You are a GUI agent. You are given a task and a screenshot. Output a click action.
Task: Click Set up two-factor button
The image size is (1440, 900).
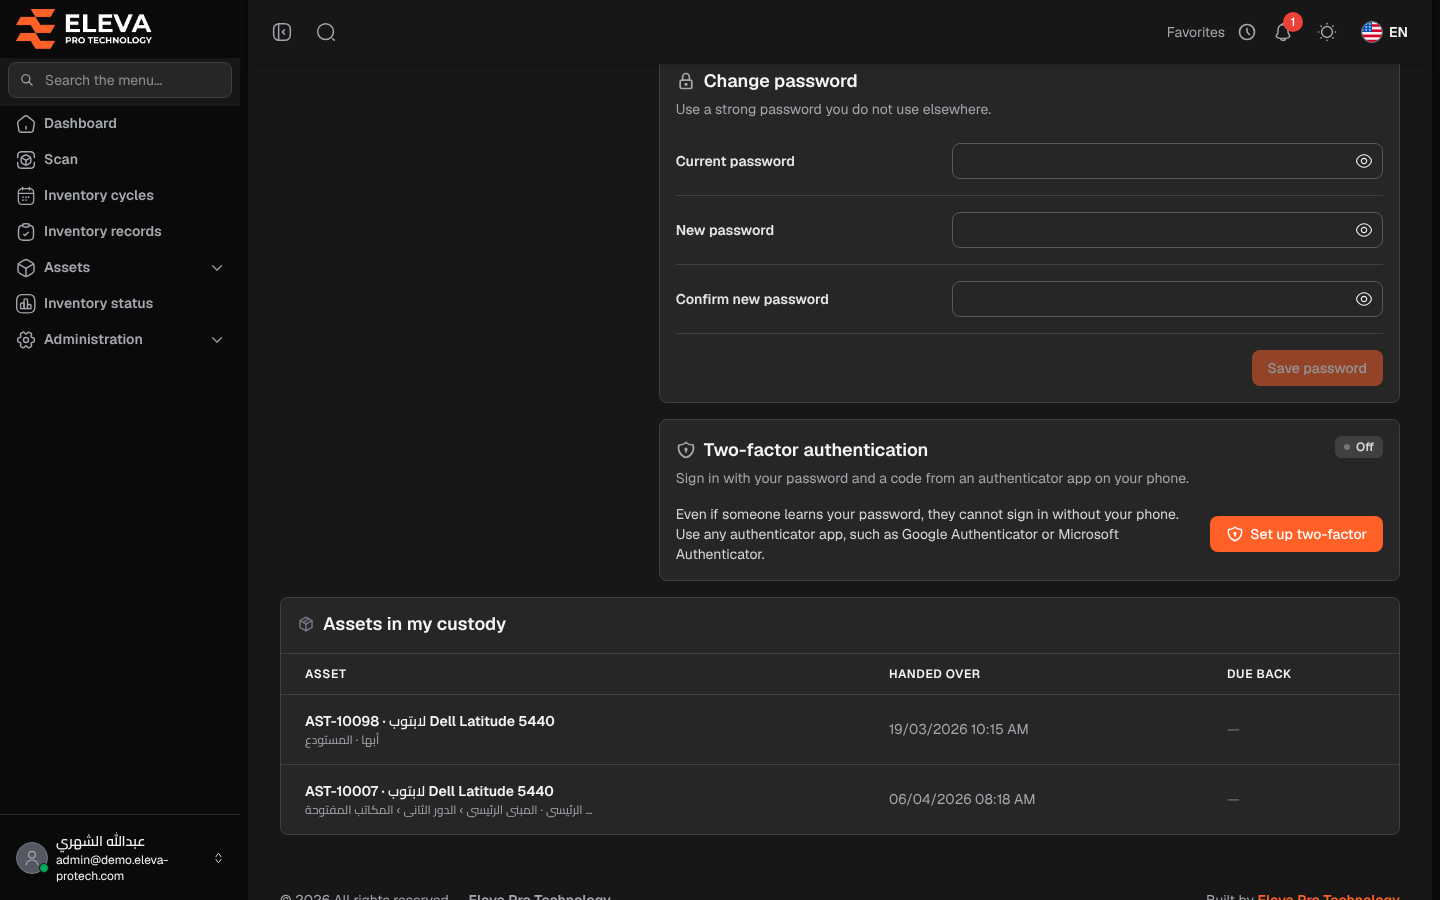point(1296,534)
